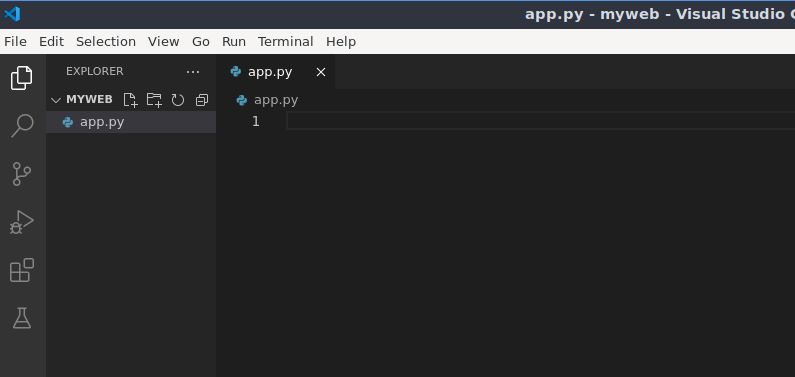795x377 pixels.
Task: Create a New Folder in MYWEB
Action: pyautogui.click(x=154, y=100)
